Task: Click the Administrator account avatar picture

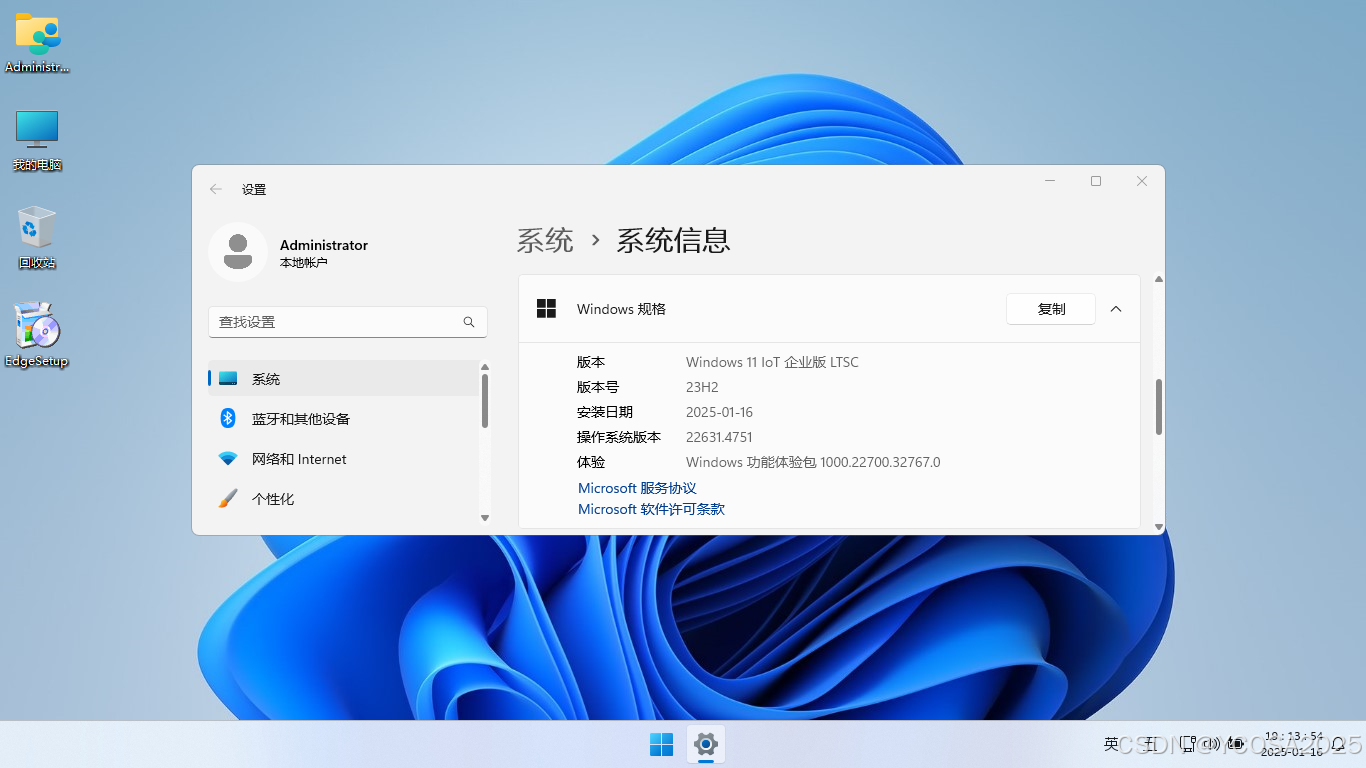Action: click(238, 252)
